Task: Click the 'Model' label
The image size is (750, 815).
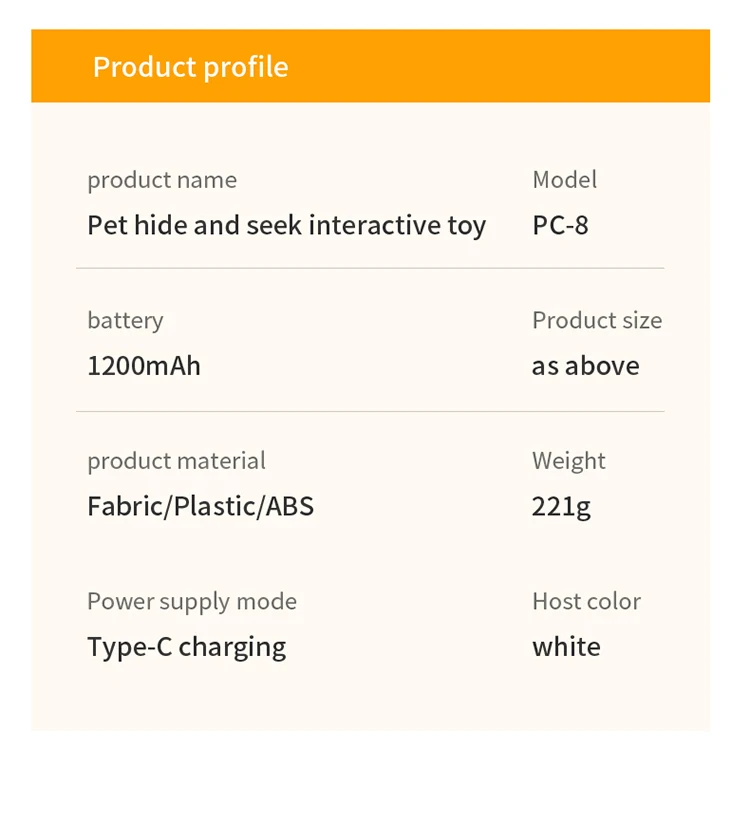Action: 564,179
